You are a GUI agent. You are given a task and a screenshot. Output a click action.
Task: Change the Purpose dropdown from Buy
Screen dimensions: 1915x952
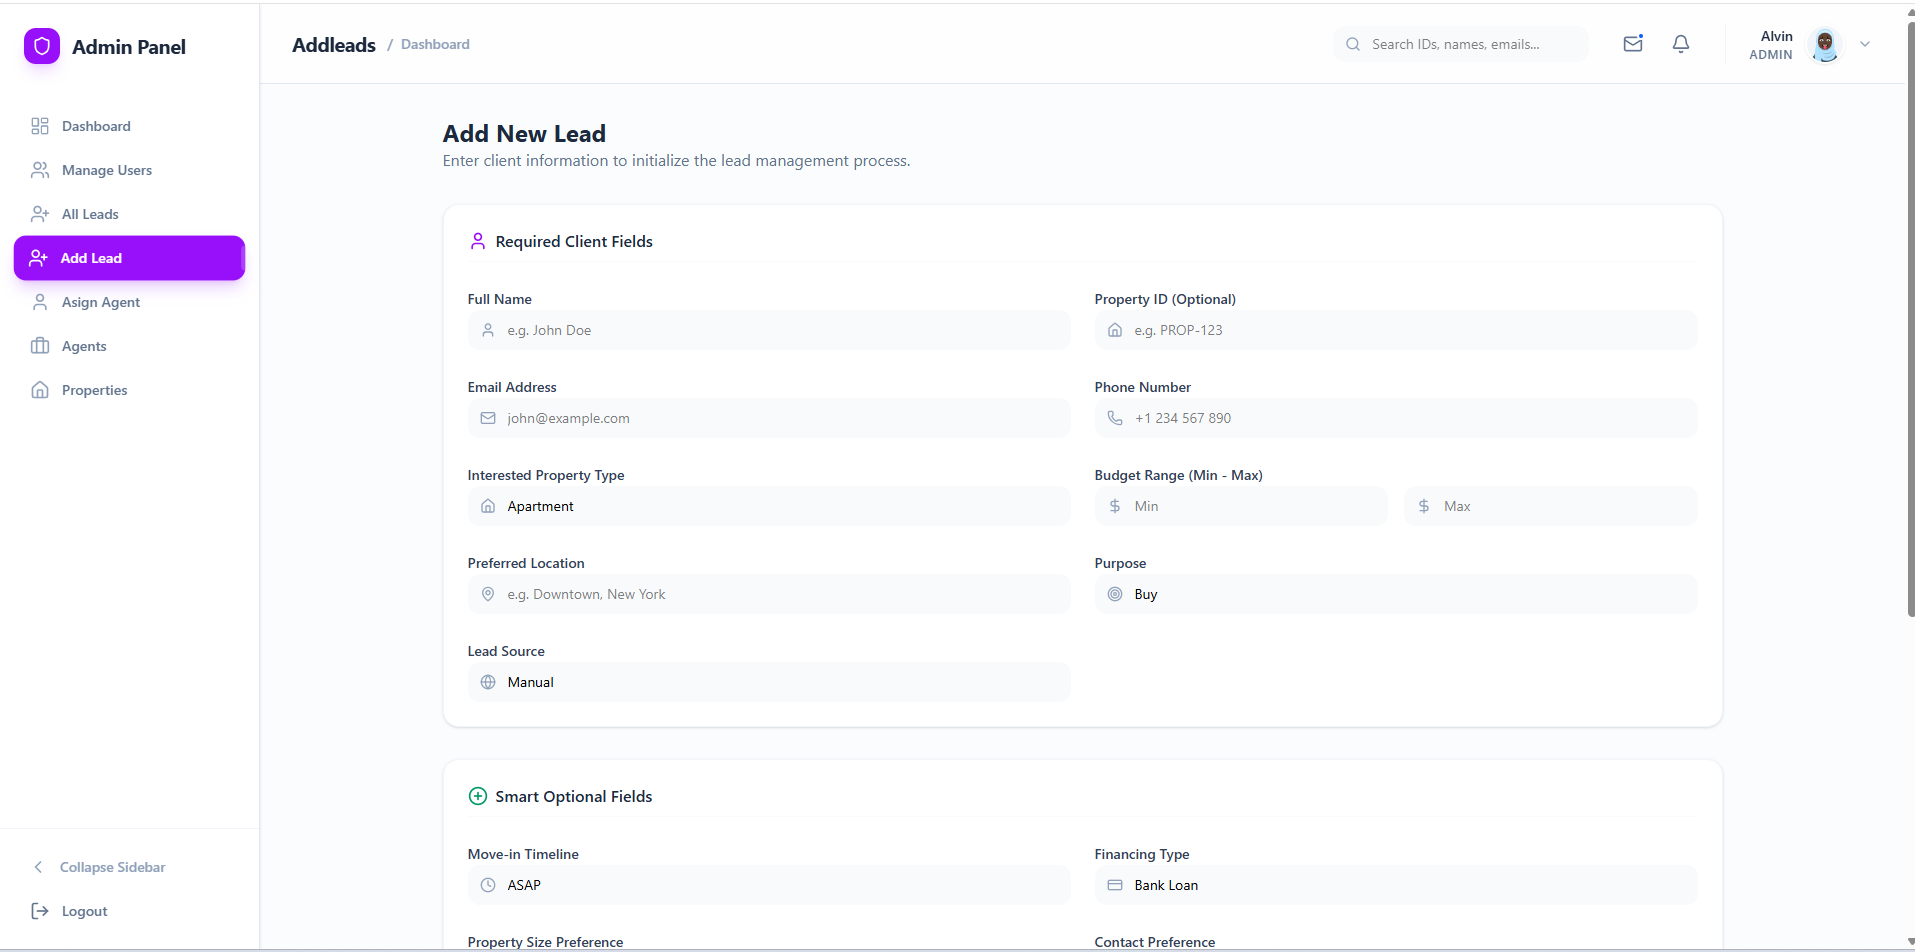coord(1395,593)
